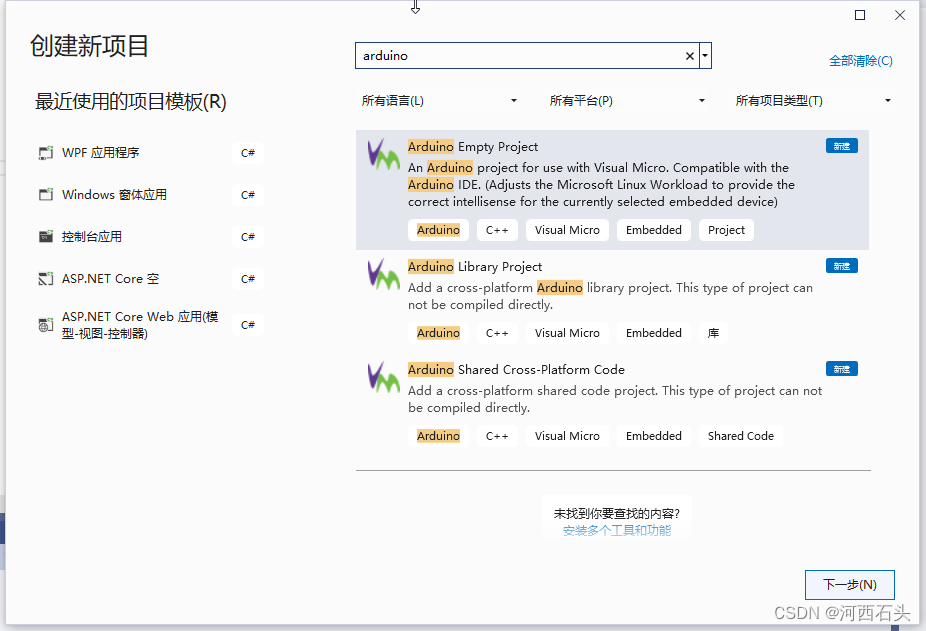
Task: Click the 新建 badge on Arduino Library Project
Action: click(x=842, y=266)
